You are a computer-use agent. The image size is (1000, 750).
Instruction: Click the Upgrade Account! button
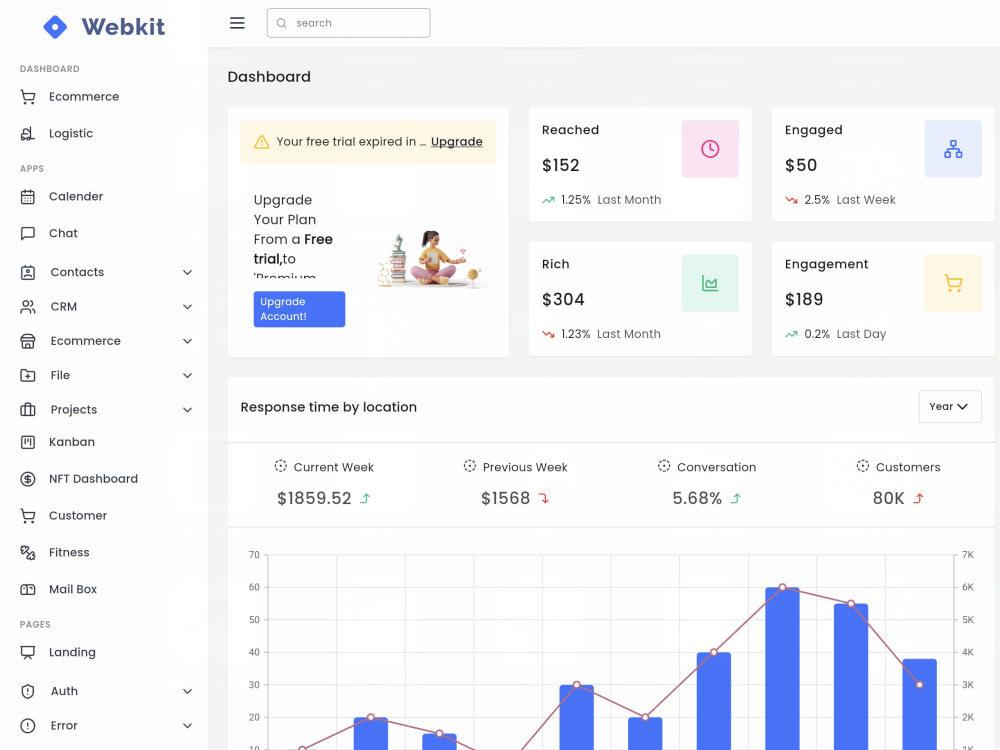pyautogui.click(x=299, y=309)
